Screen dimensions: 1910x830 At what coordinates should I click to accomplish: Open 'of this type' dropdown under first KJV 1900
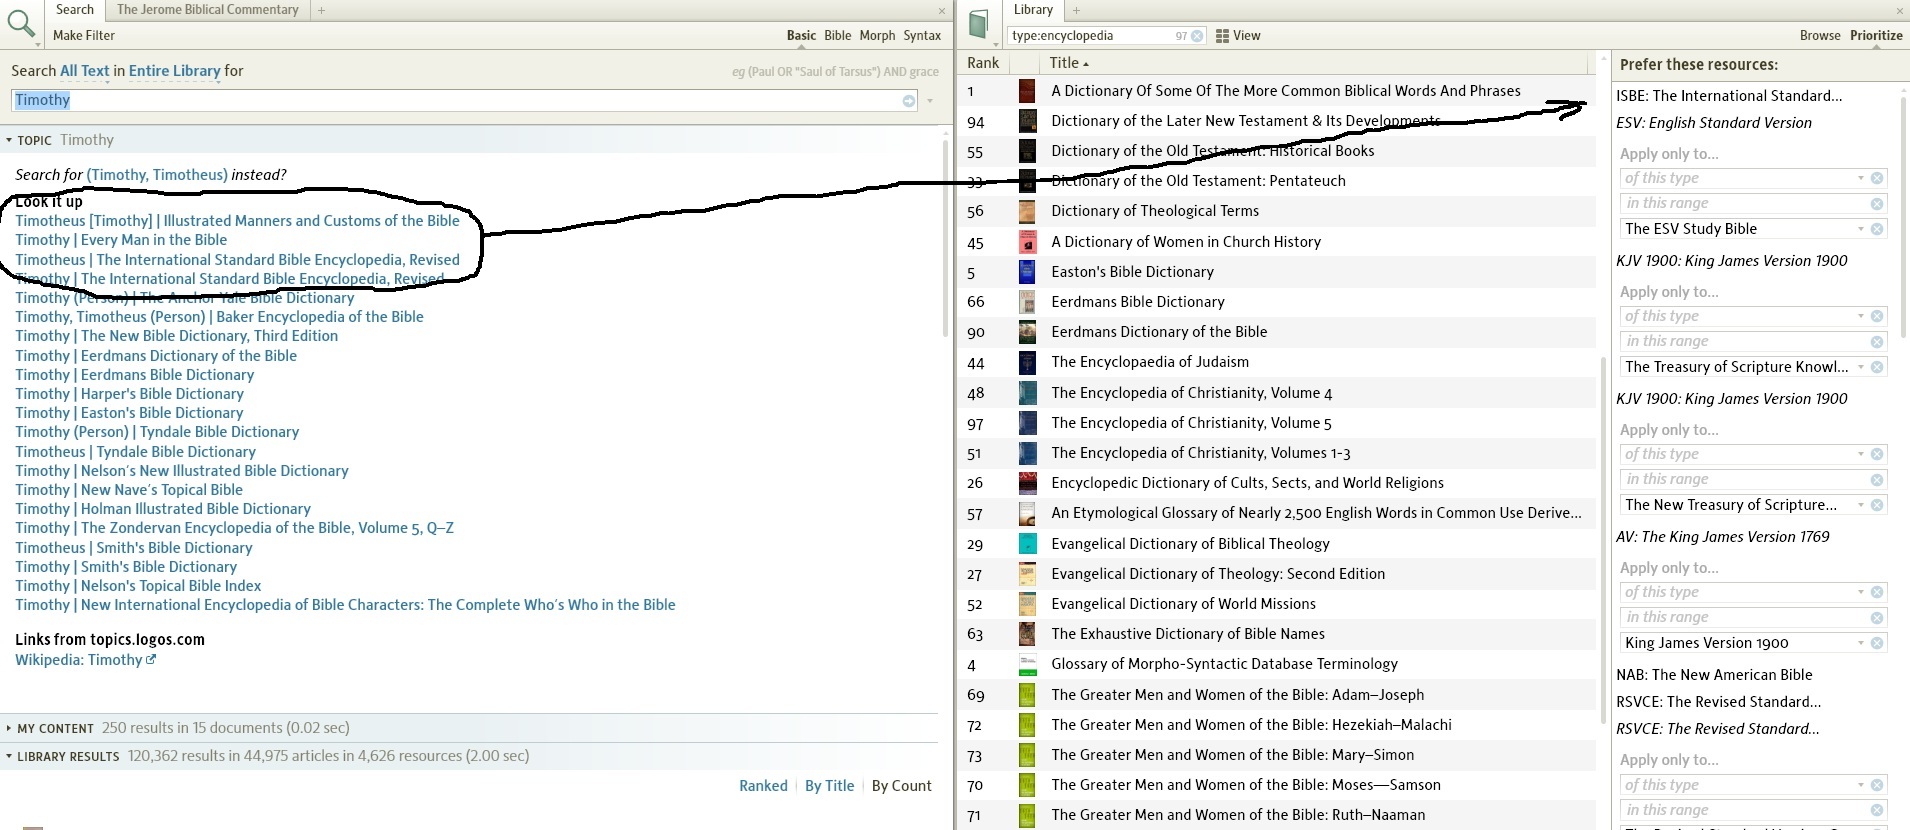pos(1861,316)
